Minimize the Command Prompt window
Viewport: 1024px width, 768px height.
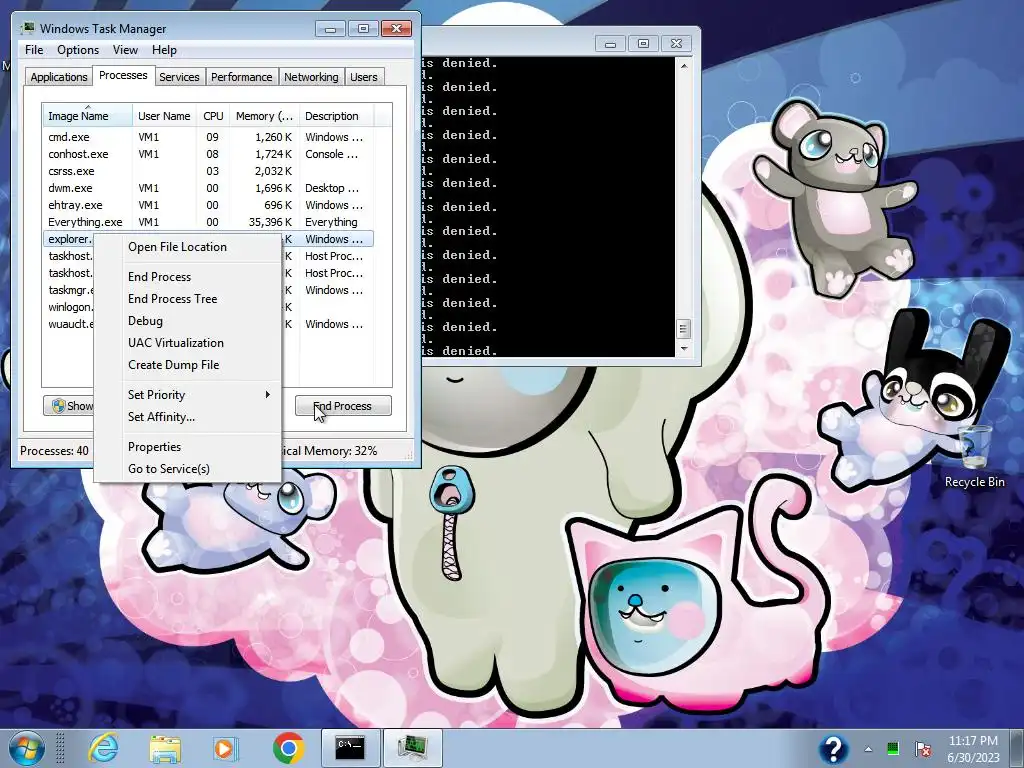[611, 44]
